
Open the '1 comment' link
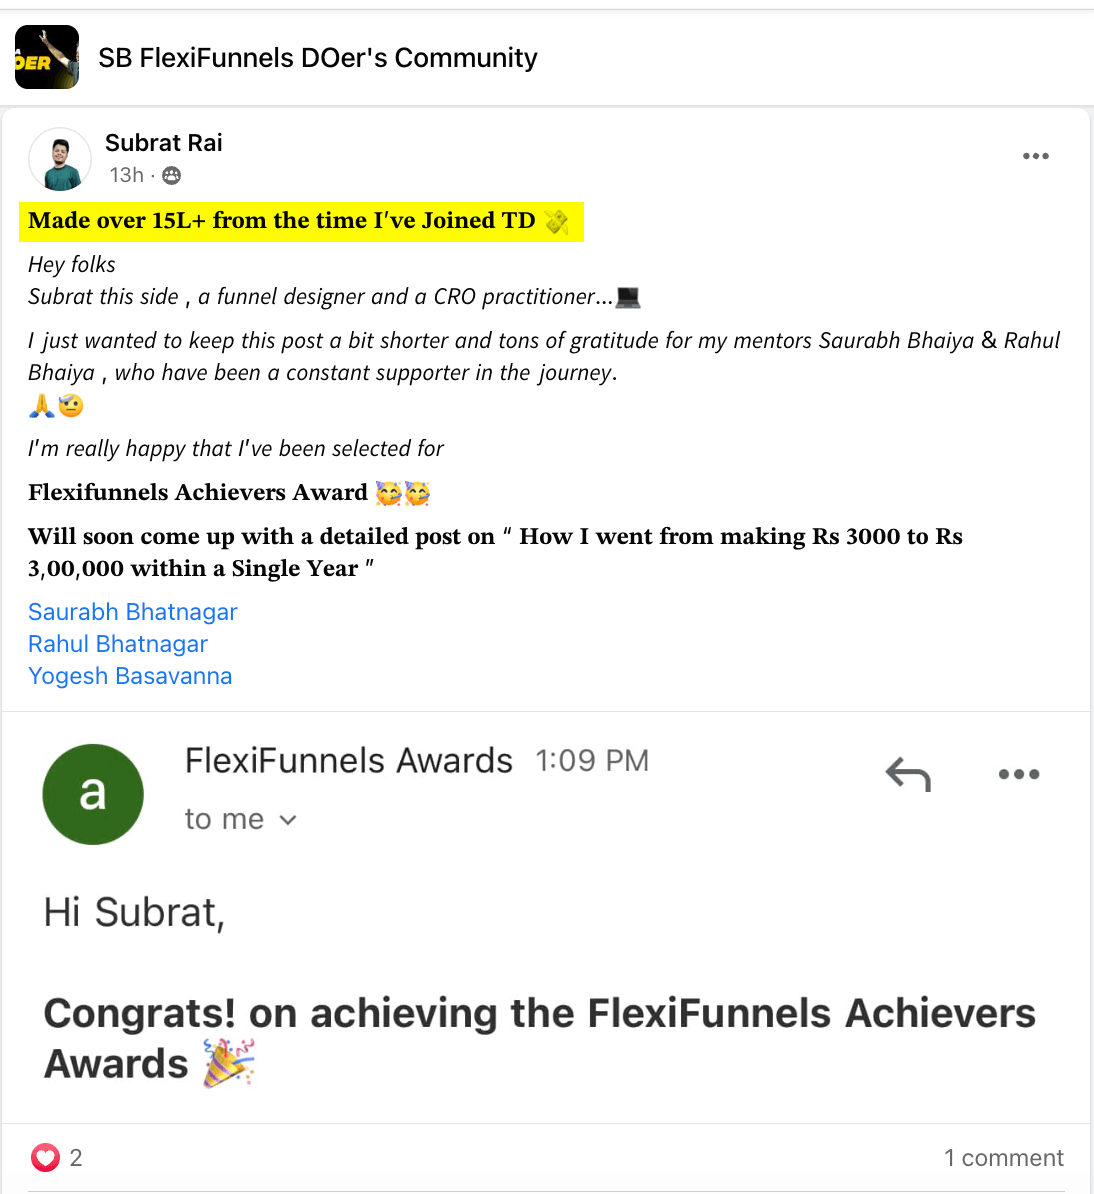(1003, 1158)
